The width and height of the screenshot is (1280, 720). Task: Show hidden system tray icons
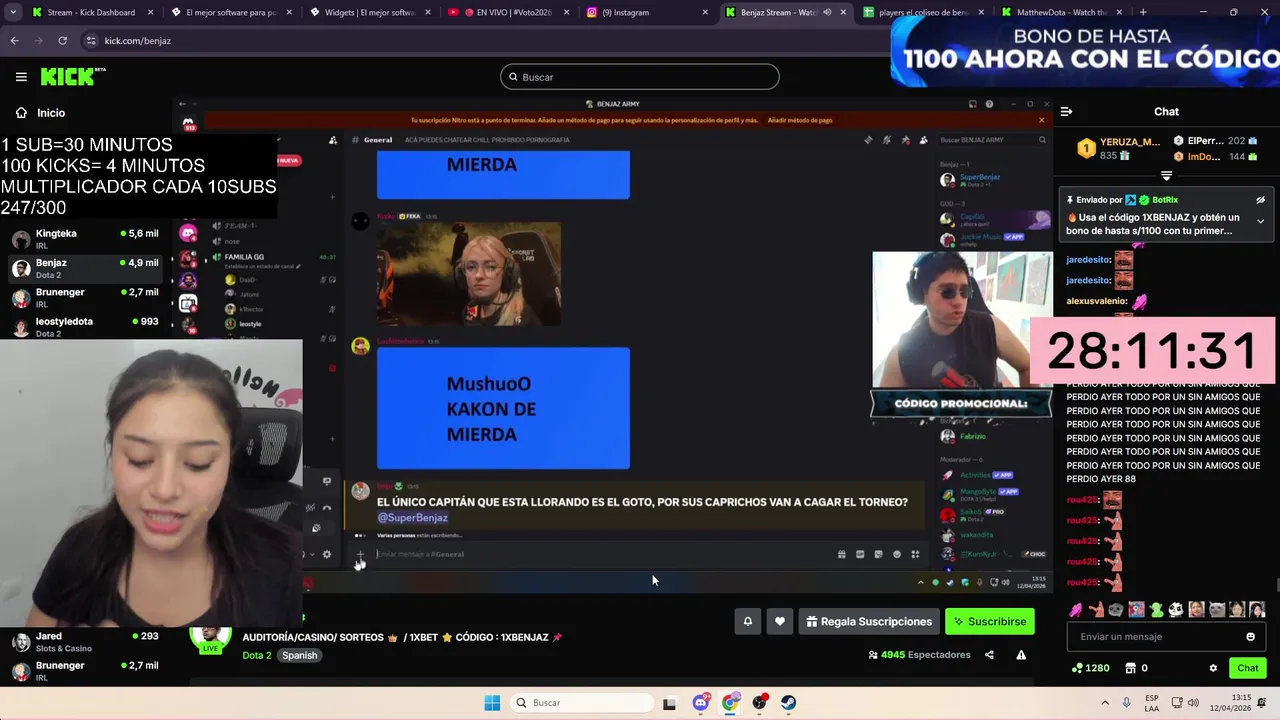click(x=1105, y=703)
